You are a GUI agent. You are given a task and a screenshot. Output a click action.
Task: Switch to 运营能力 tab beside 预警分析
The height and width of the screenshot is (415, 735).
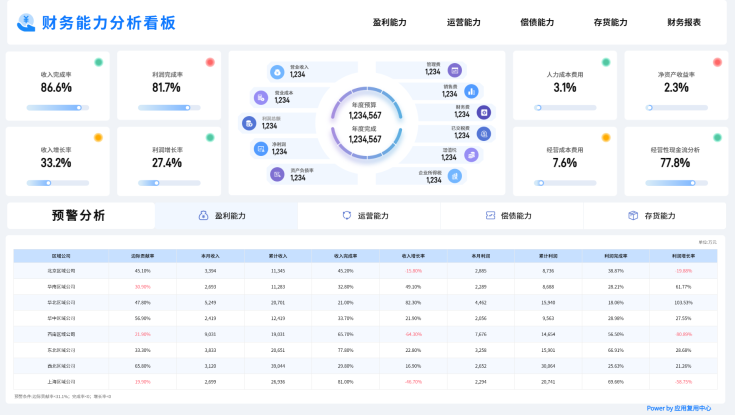click(365, 216)
